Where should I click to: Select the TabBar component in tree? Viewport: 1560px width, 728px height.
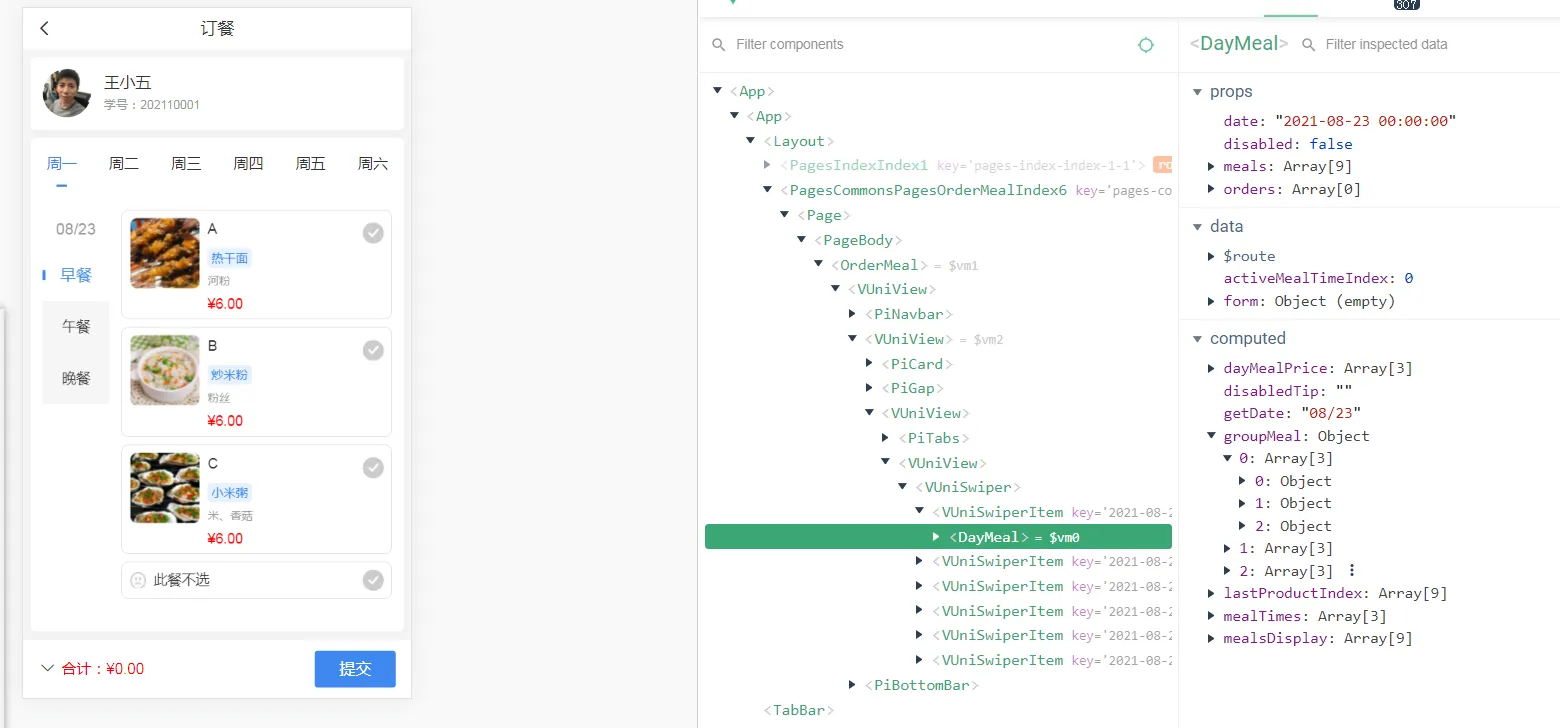[798, 710]
